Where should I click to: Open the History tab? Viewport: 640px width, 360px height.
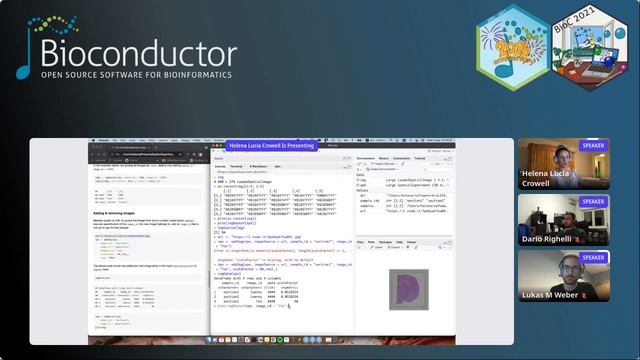pyautogui.click(x=384, y=158)
